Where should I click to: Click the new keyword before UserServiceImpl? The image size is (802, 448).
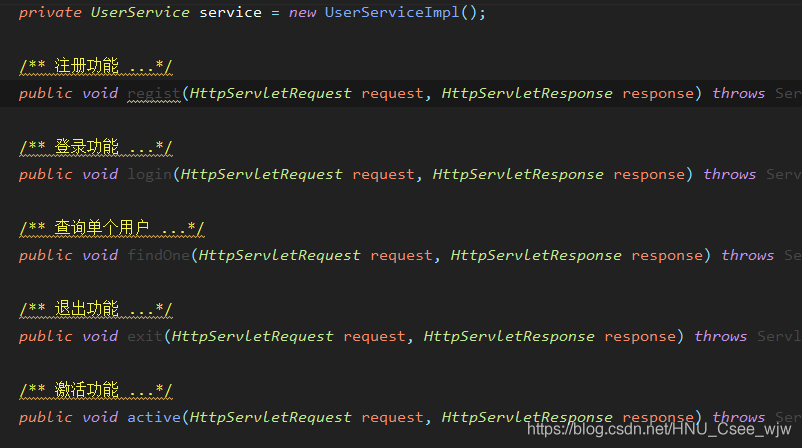point(301,13)
